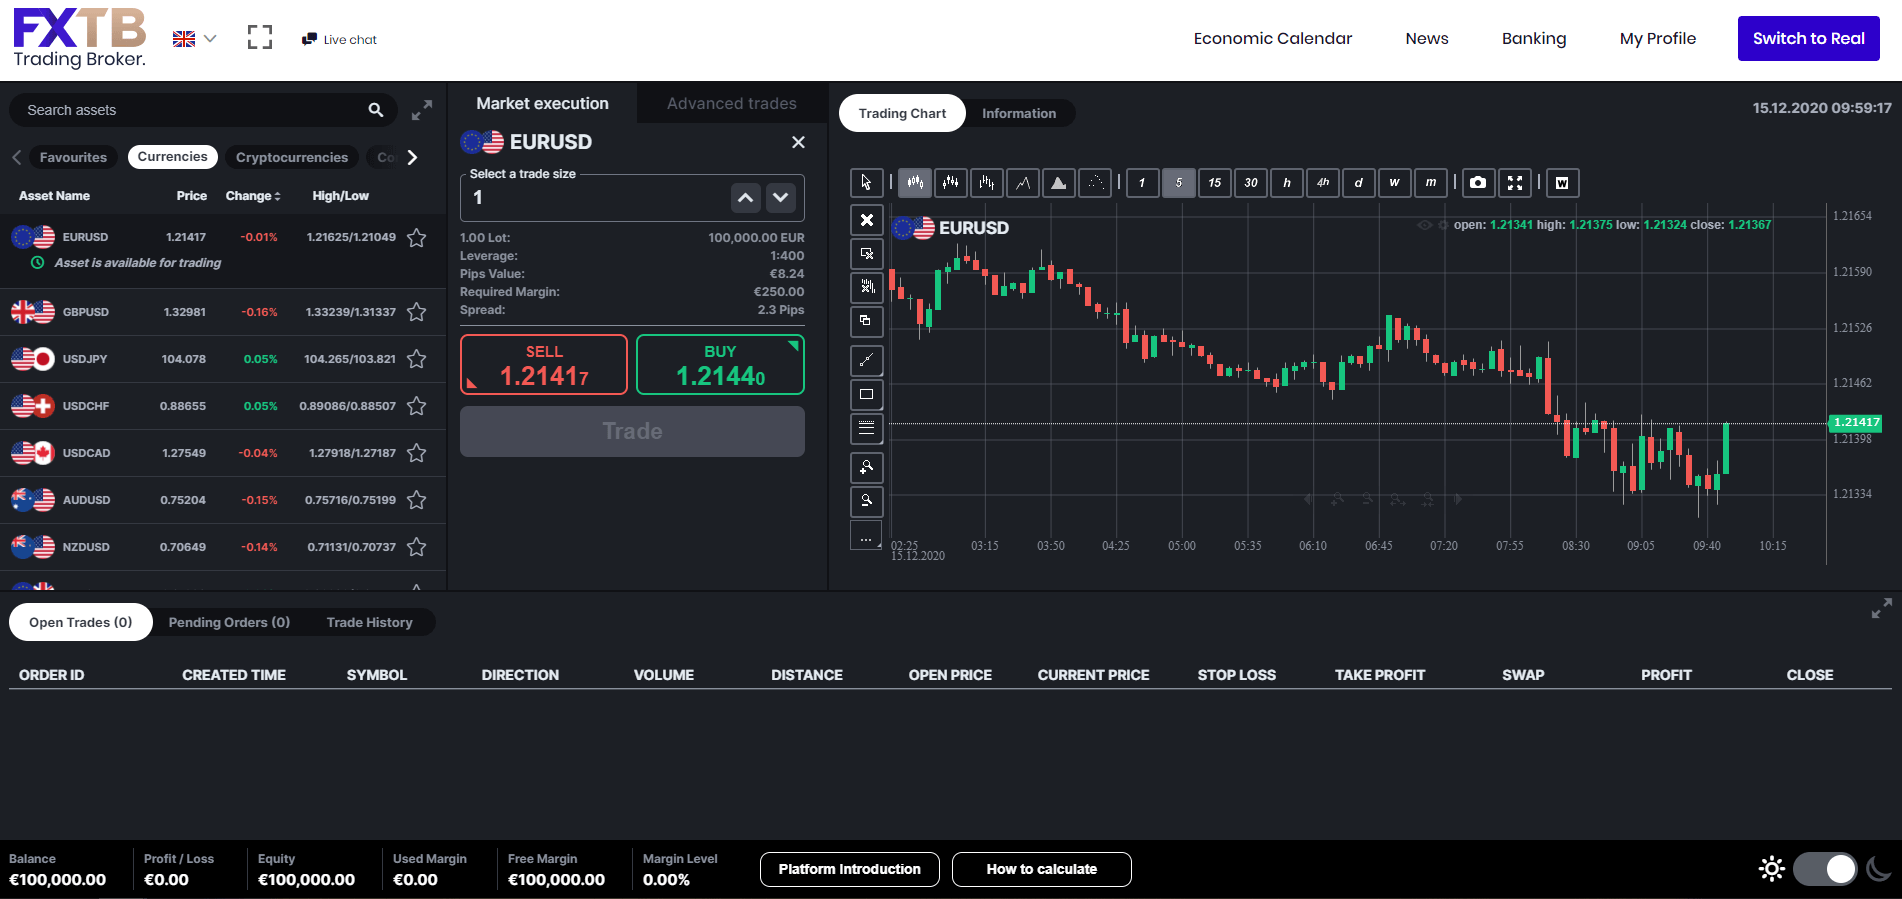Add EURUSD to favourites with star
This screenshot has height=899, width=1902.
(x=417, y=238)
